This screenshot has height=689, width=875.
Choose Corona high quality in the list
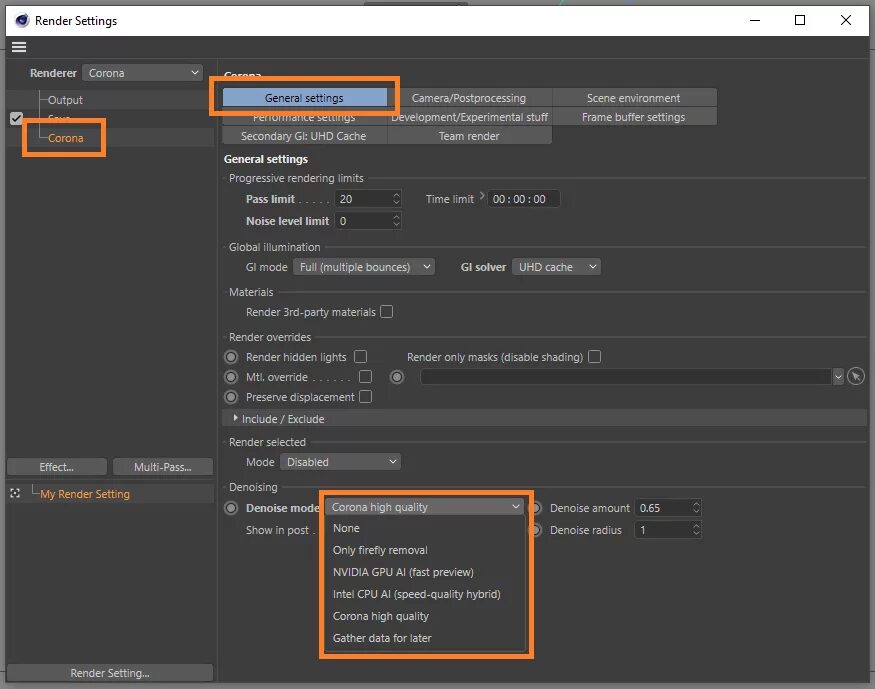coord(425,616)
